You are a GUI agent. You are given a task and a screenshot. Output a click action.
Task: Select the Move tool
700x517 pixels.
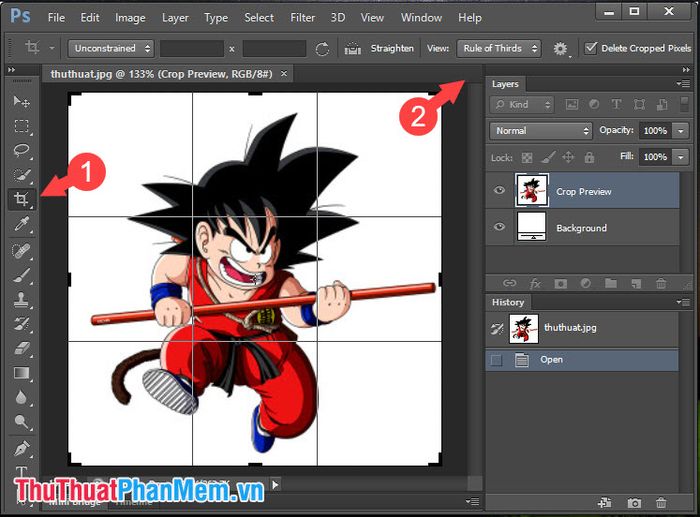point(21,102)
